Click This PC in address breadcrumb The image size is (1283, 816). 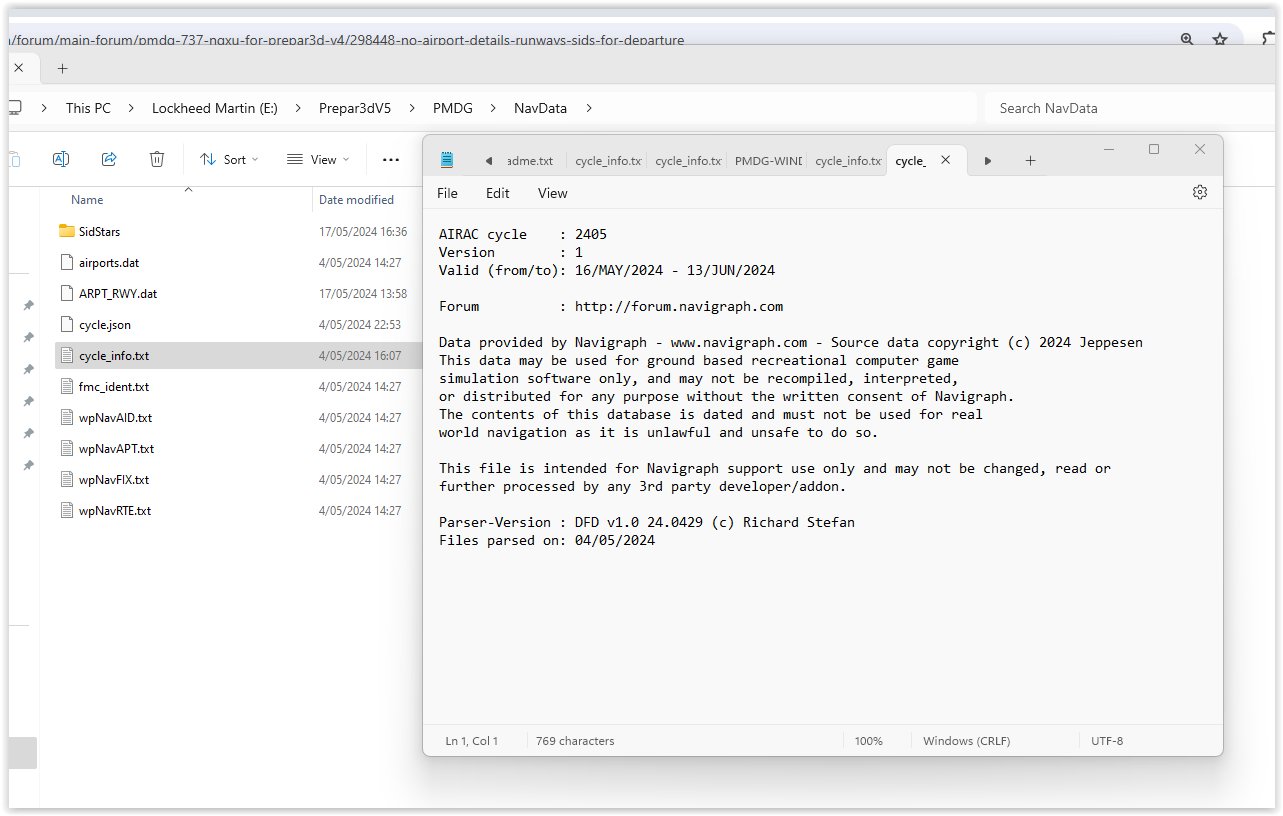click(x=88, y=108)
